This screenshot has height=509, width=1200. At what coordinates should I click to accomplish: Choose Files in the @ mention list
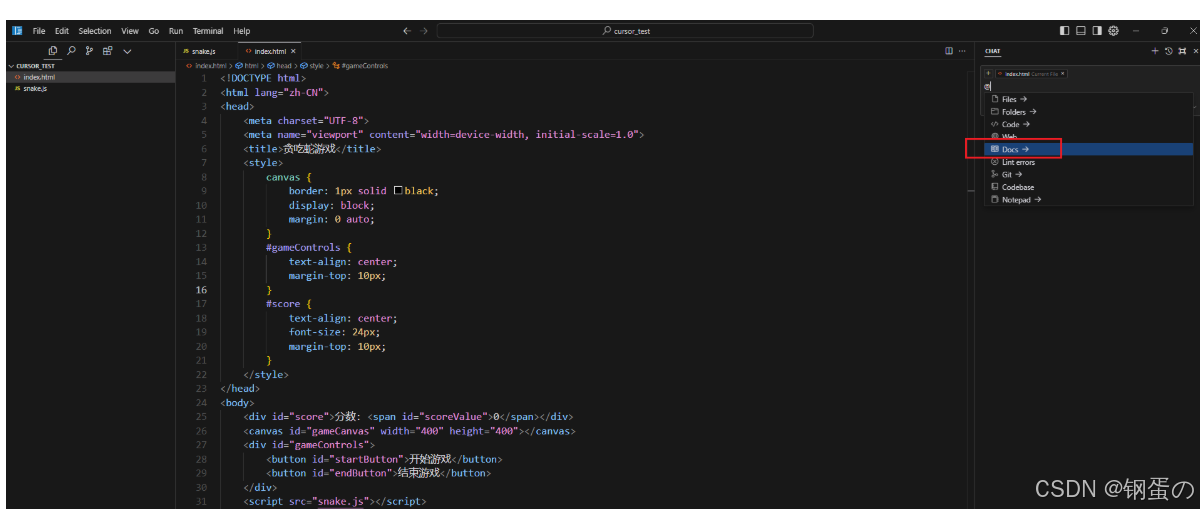(1090, 99)
